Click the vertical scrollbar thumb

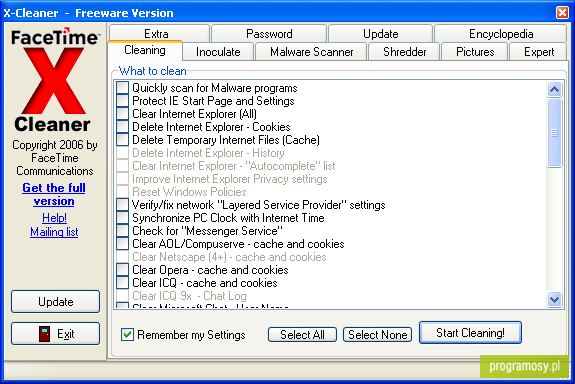pyautogui.click(x=554, y=133)
